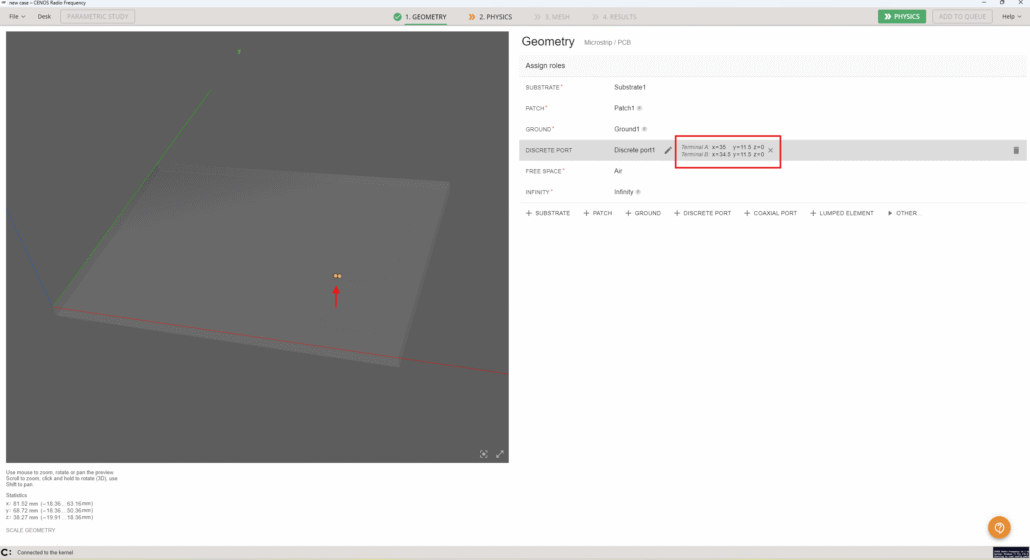Click the eye icon next to Patch1
This screenshot has width=1030, height=560.
click(x=640, y=108)
